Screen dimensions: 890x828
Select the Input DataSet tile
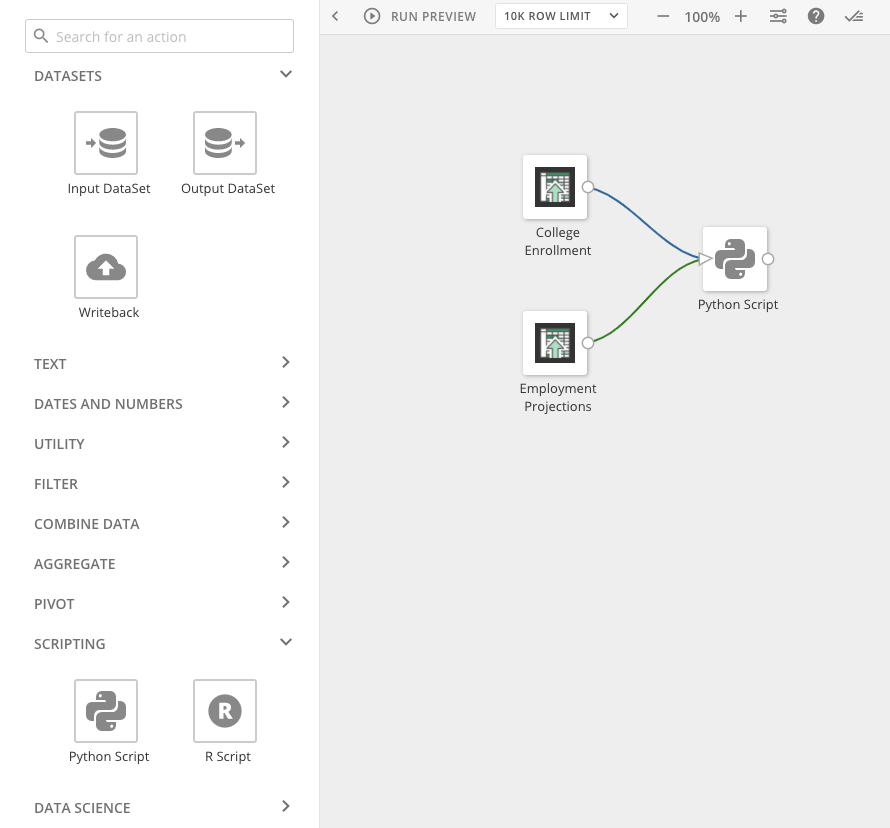point(107,142)
